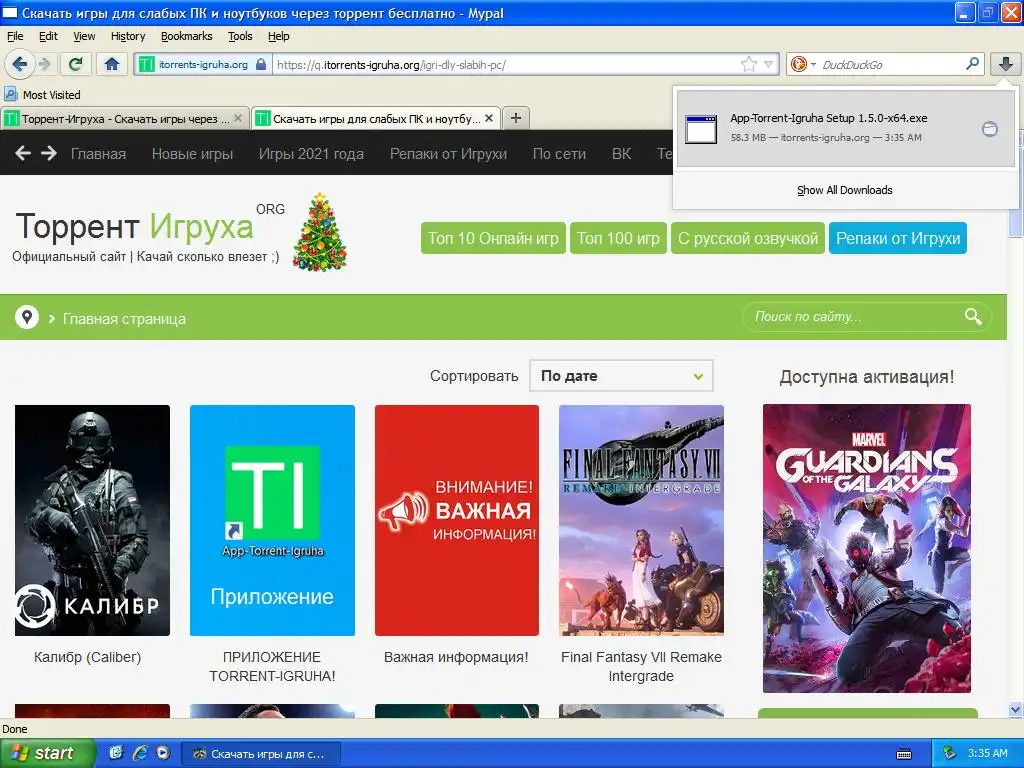Open containing folder for App-Torrent-Igruha setup
Screen dimensions: 1024x768
[x=990, y=129]
